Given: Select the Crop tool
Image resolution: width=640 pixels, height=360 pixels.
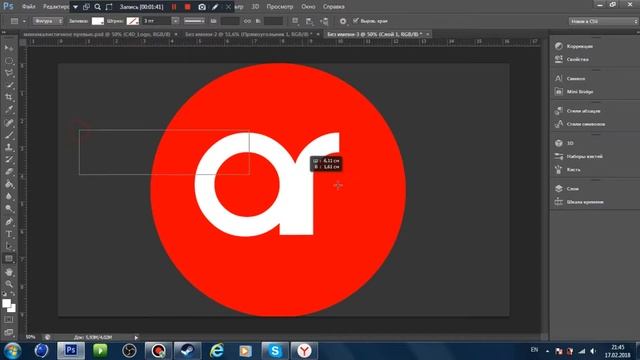Looking at the screenshot, I should 9,98.
